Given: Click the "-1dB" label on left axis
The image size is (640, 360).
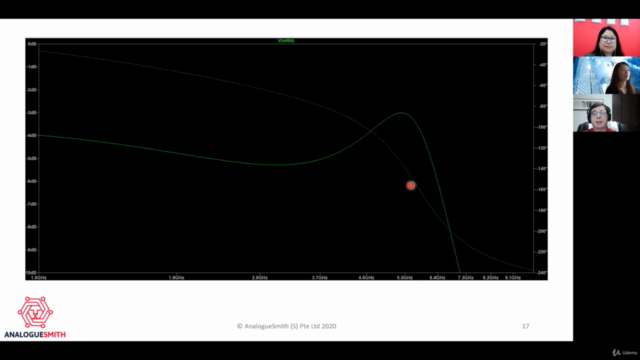Looking at the screenshot, I should (x=32, y=67).
